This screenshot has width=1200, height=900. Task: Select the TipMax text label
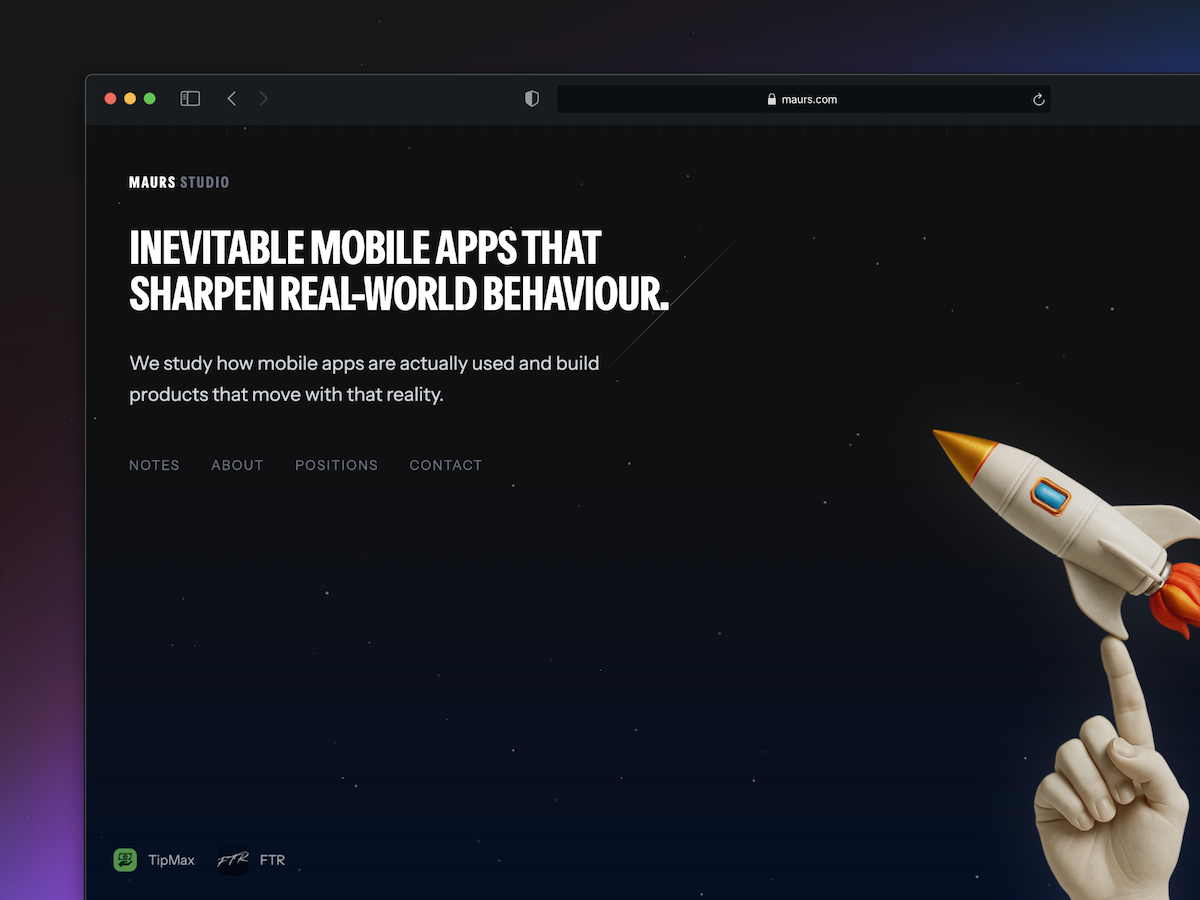[x=171, y=860]
